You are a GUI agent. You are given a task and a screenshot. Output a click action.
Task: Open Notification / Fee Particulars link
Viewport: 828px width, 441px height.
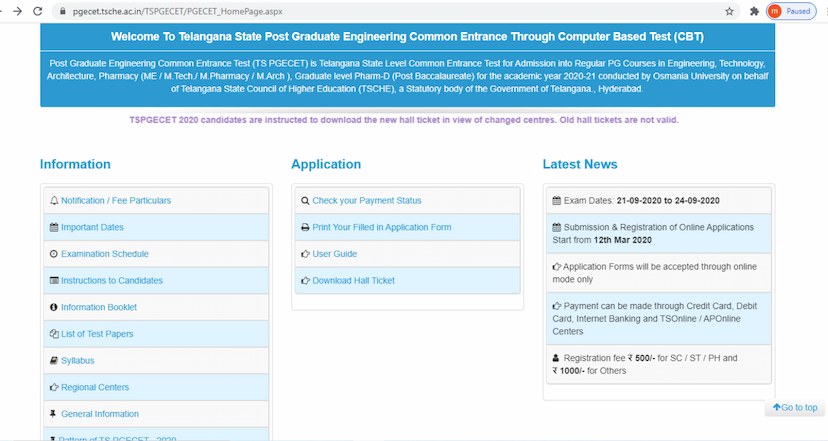pos(115,201)
